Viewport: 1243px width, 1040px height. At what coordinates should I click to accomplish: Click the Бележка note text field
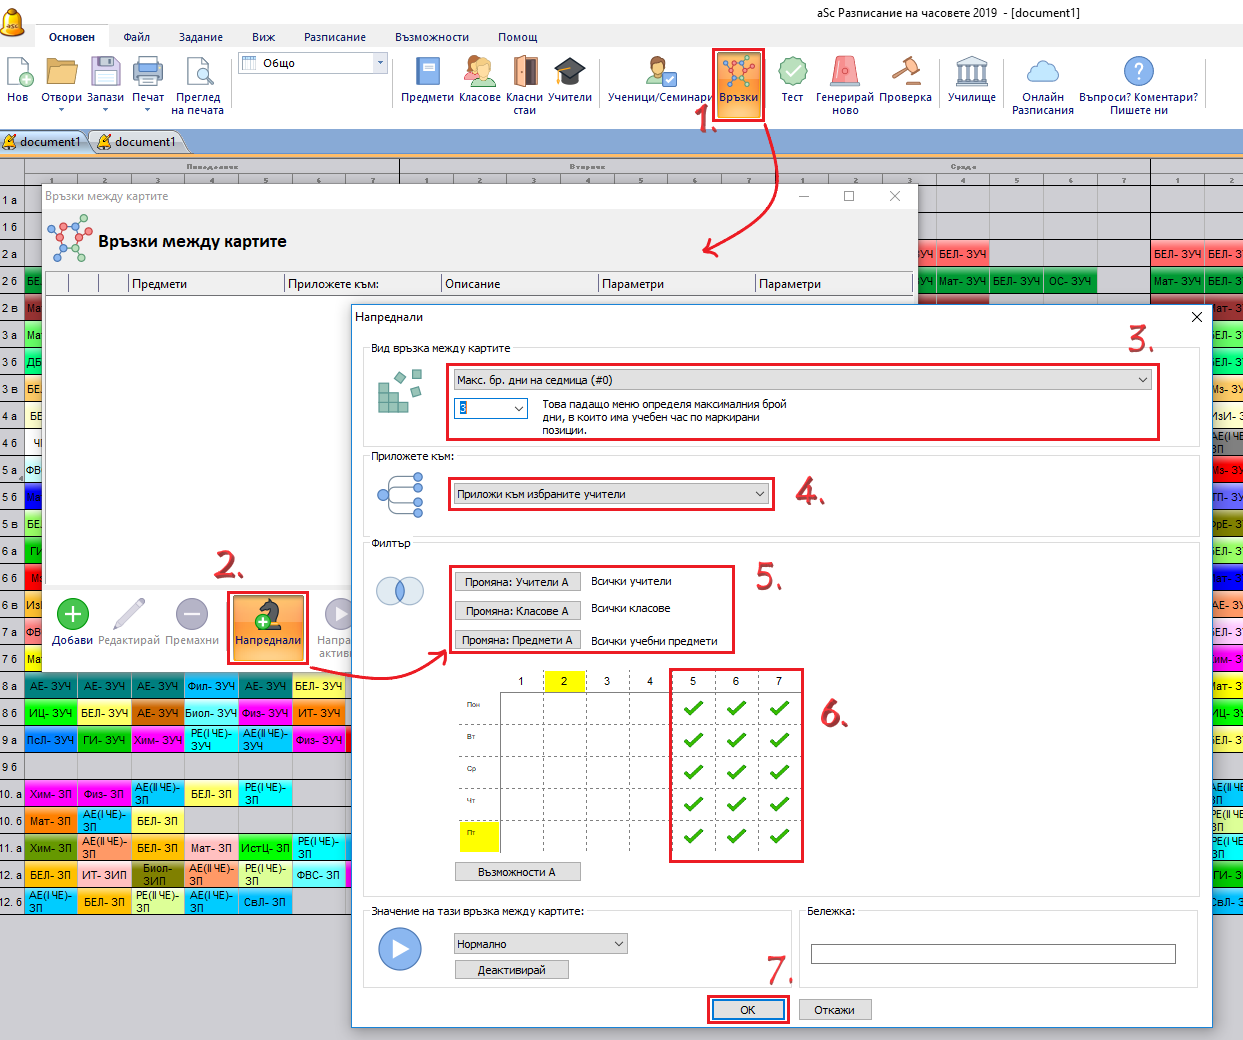point(992,954)
